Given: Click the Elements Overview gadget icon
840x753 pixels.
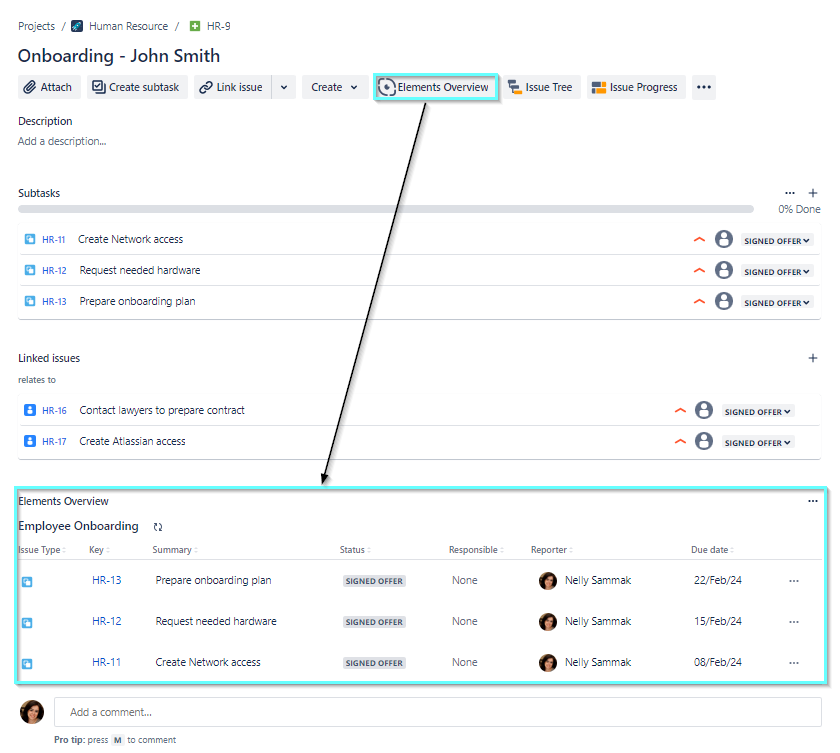Looking at the screenshot, I should 387,87.
